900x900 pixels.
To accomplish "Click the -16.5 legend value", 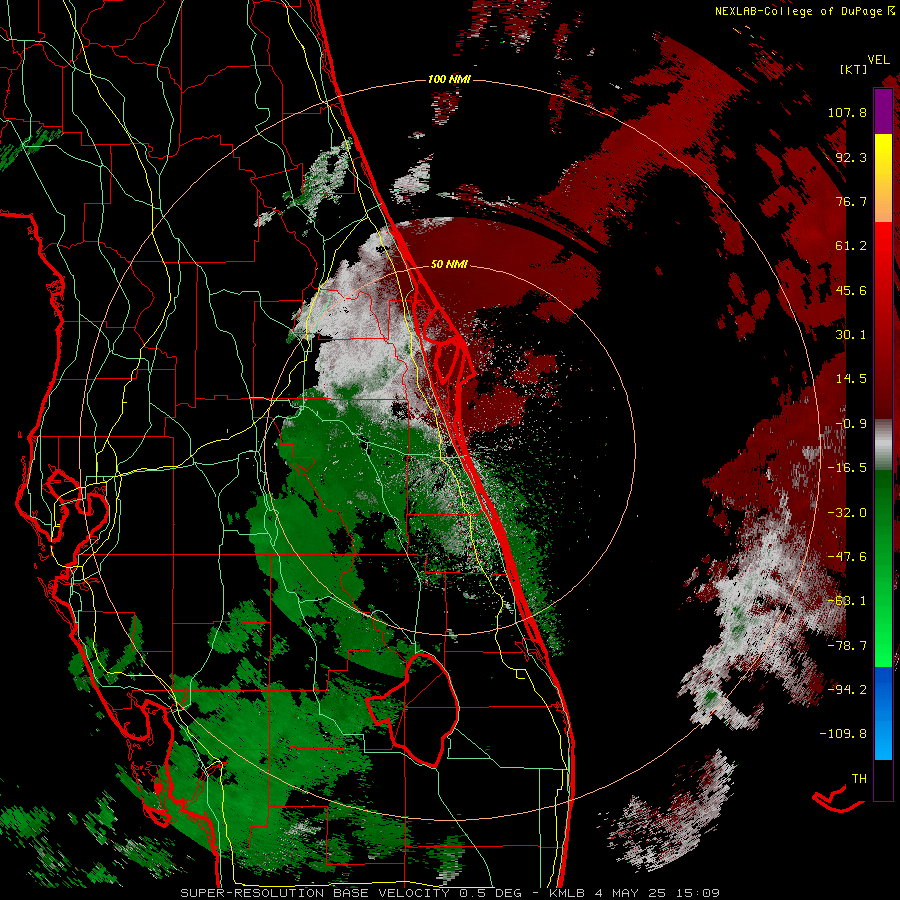I will 847,468.
